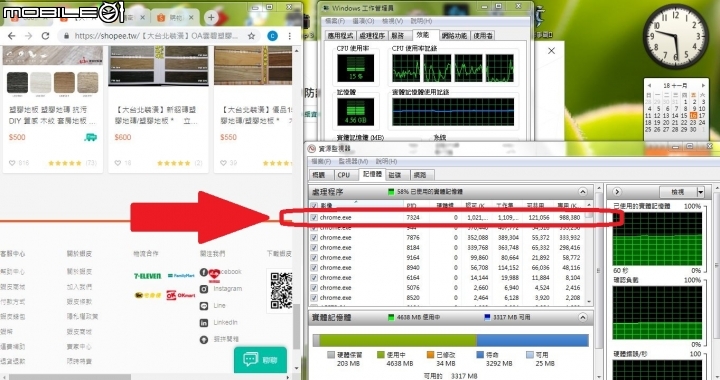The width and height of the screenshot is (720, 380).
Task: Select the brown wood floor swatch
Action: (64, 83)
